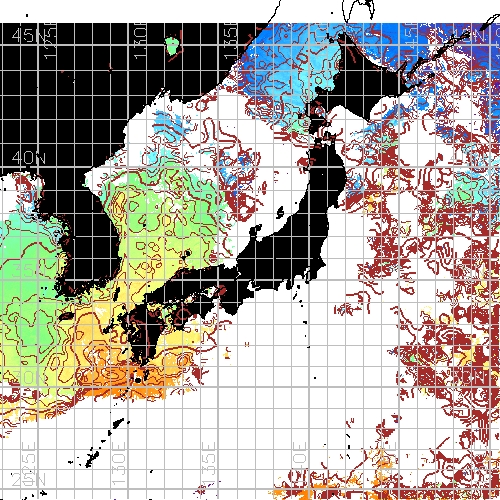Click Jeju island south of Korea
The height and width of the screenshot is (500, 500).
(67, 316)
